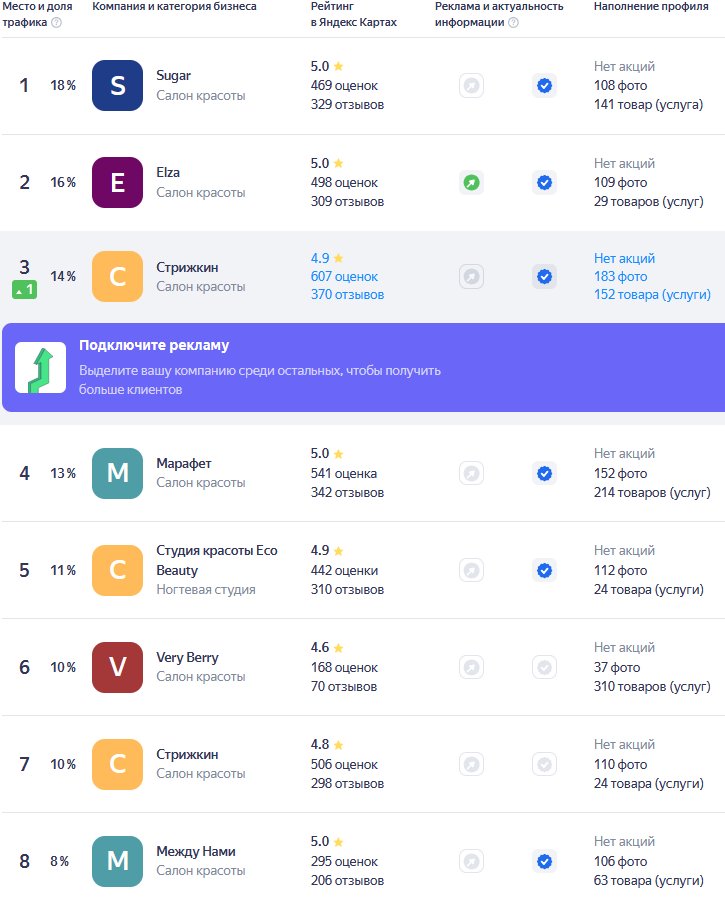The image size is (725, 900).
Task: Click the help icon next to «Место и доля трафика»
Action: click(56, 22)
